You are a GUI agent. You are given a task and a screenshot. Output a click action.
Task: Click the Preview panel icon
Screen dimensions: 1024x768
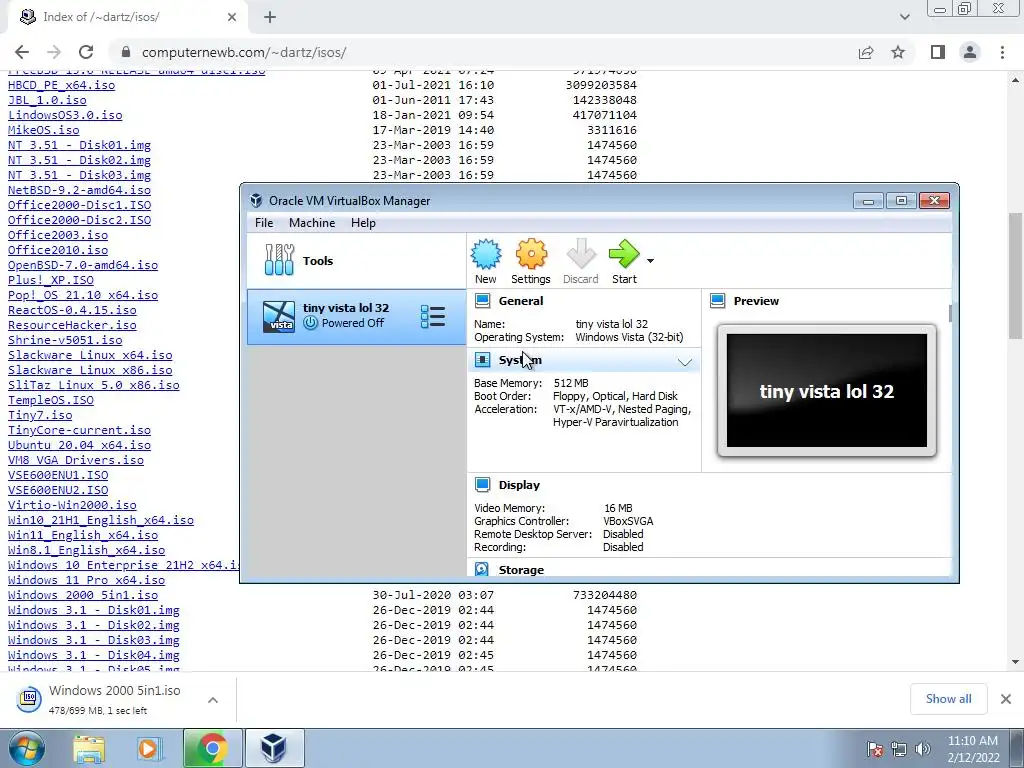(x=718, y=301)
